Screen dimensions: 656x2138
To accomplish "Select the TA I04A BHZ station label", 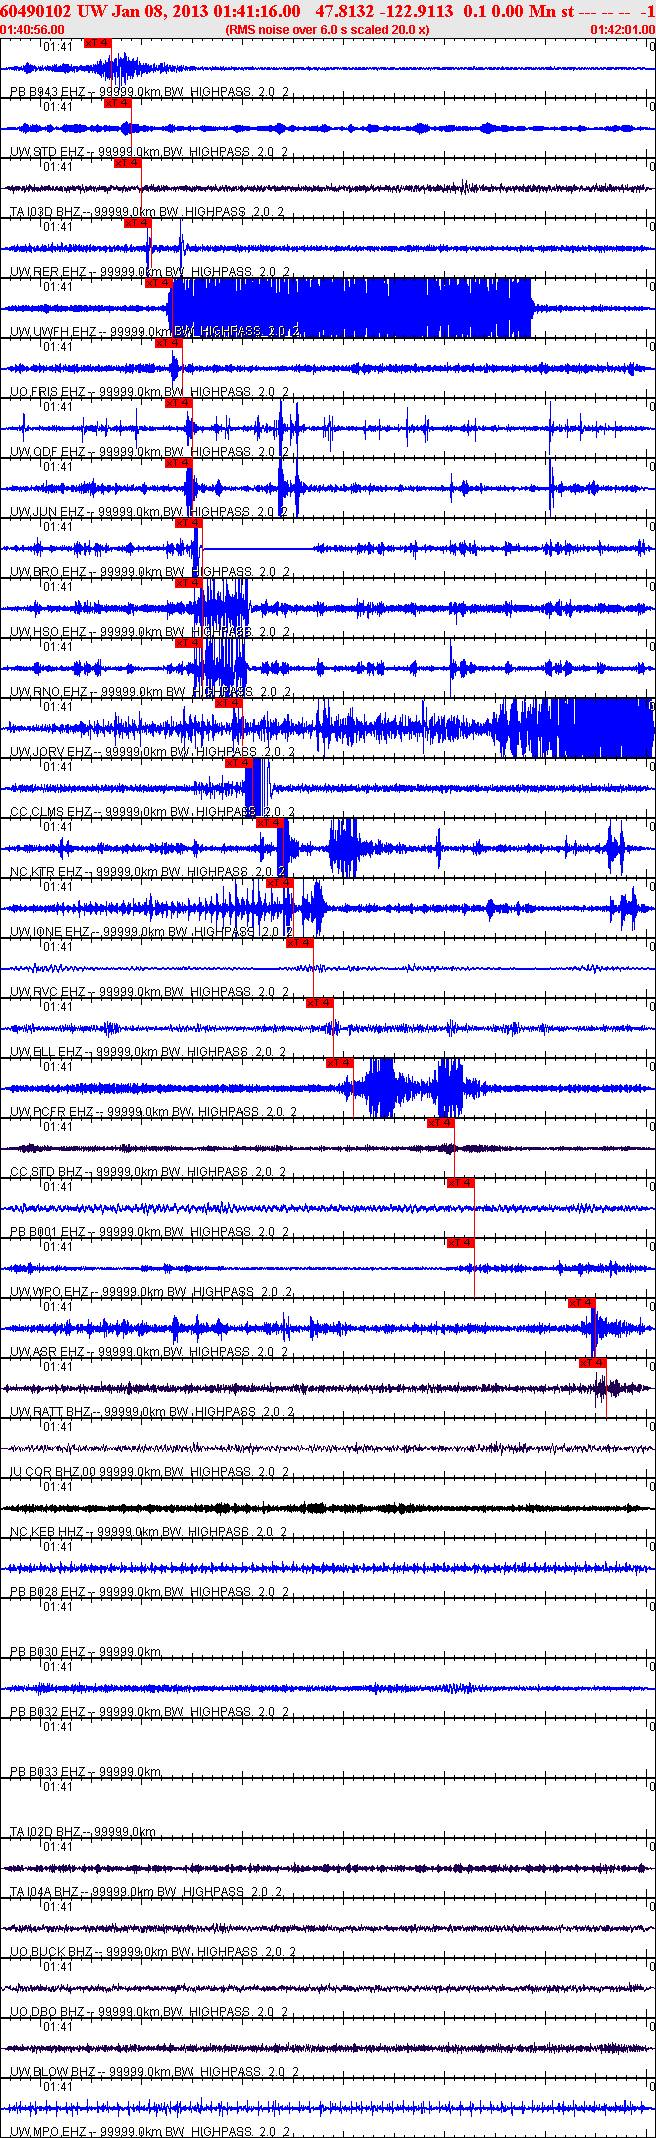I will 147,1892.
